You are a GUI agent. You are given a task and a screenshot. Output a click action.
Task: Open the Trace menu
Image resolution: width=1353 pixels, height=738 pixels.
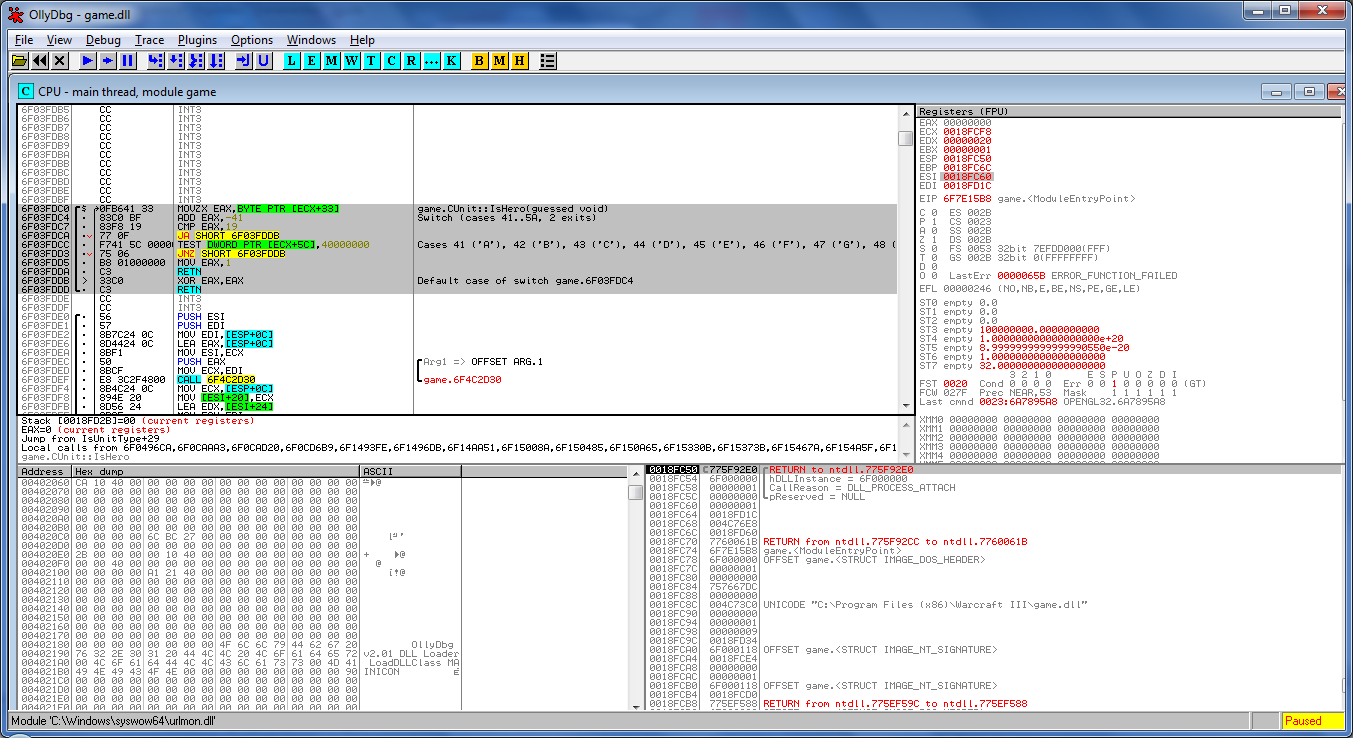149,40
